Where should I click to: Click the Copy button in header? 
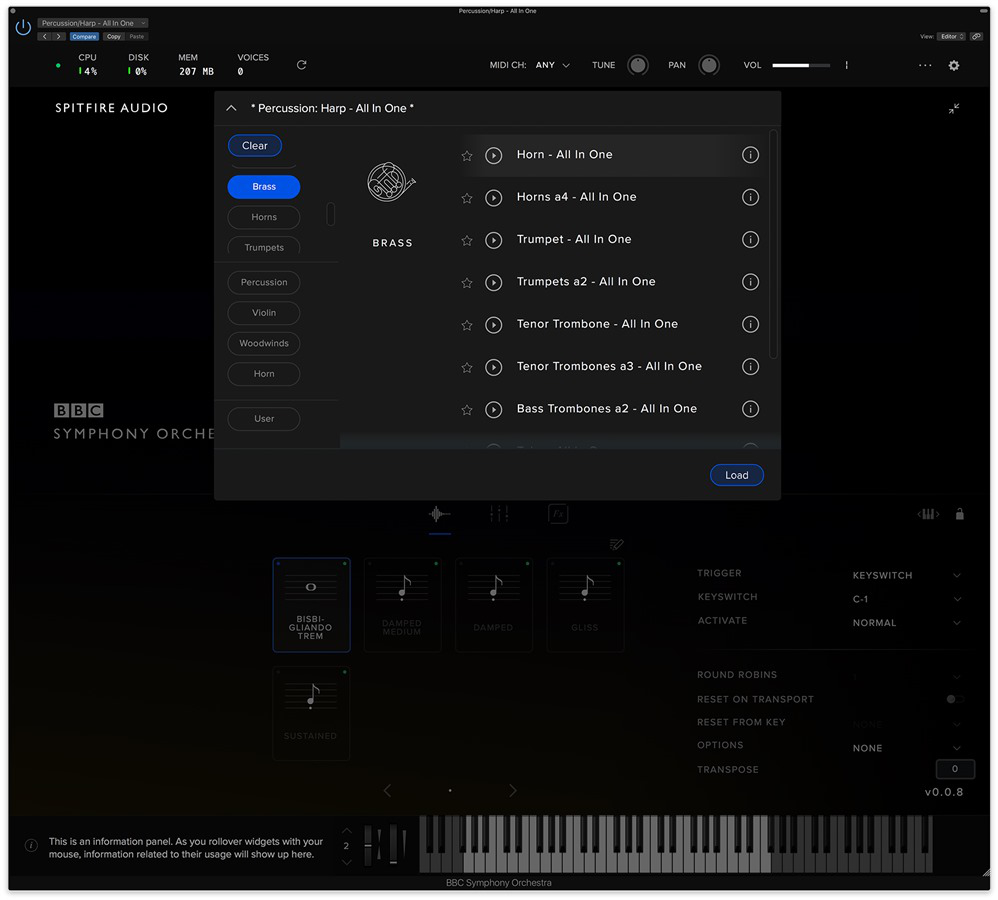[x=114, y=36]
